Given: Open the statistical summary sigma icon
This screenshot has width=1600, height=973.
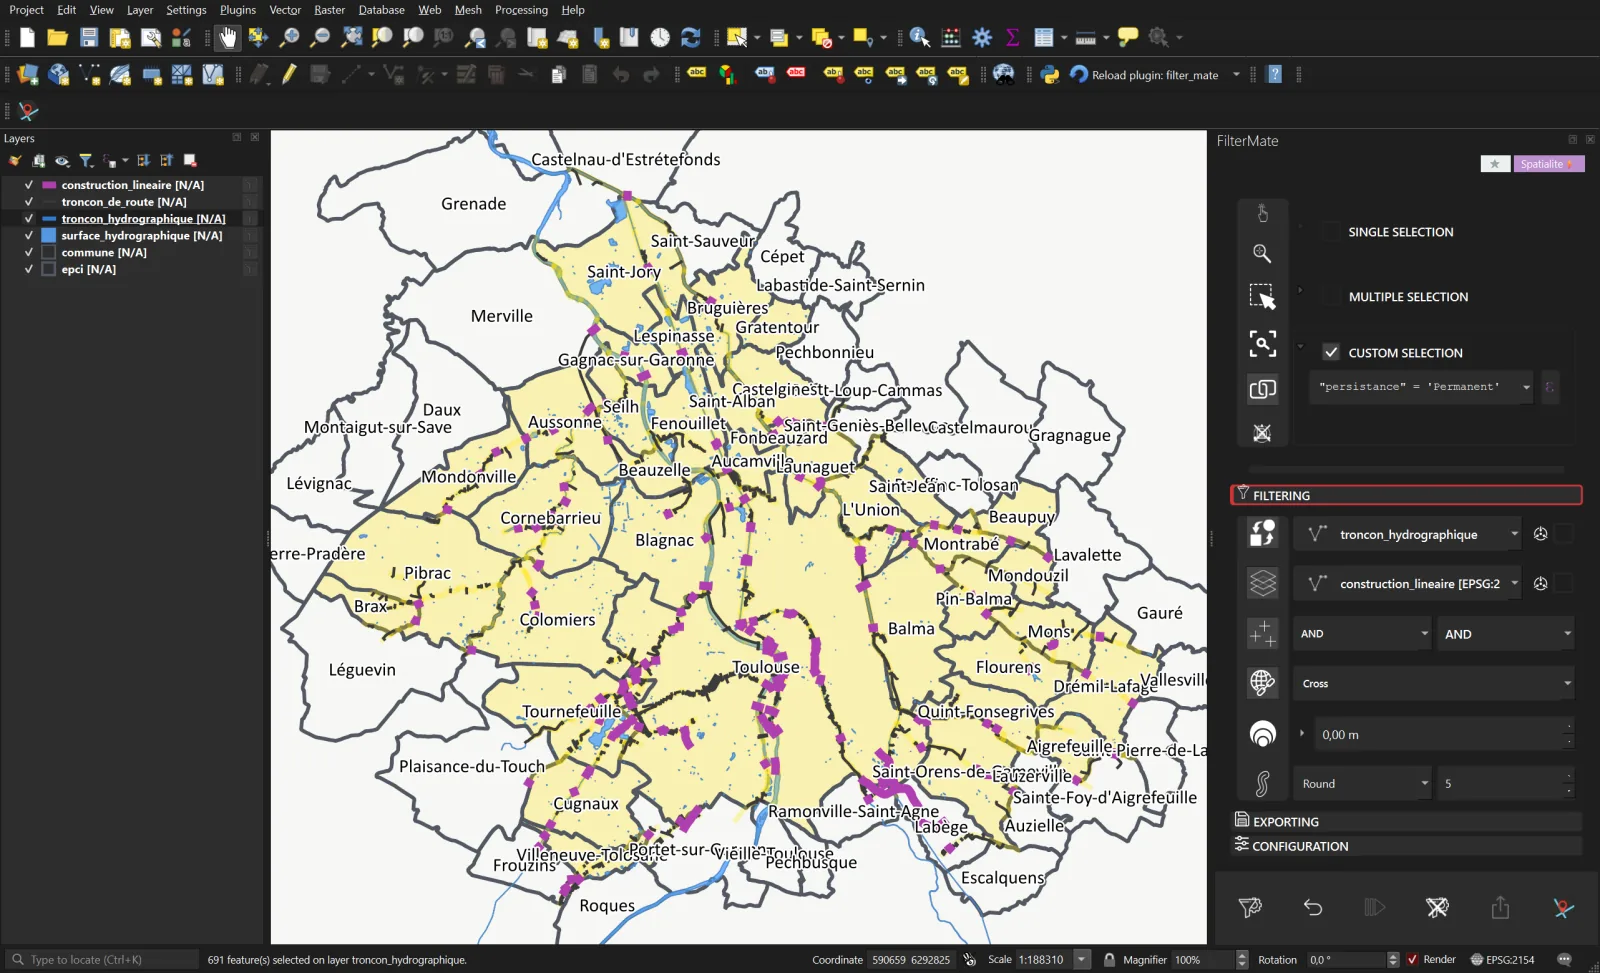Looking at the screenshot, I should 1013,38.
